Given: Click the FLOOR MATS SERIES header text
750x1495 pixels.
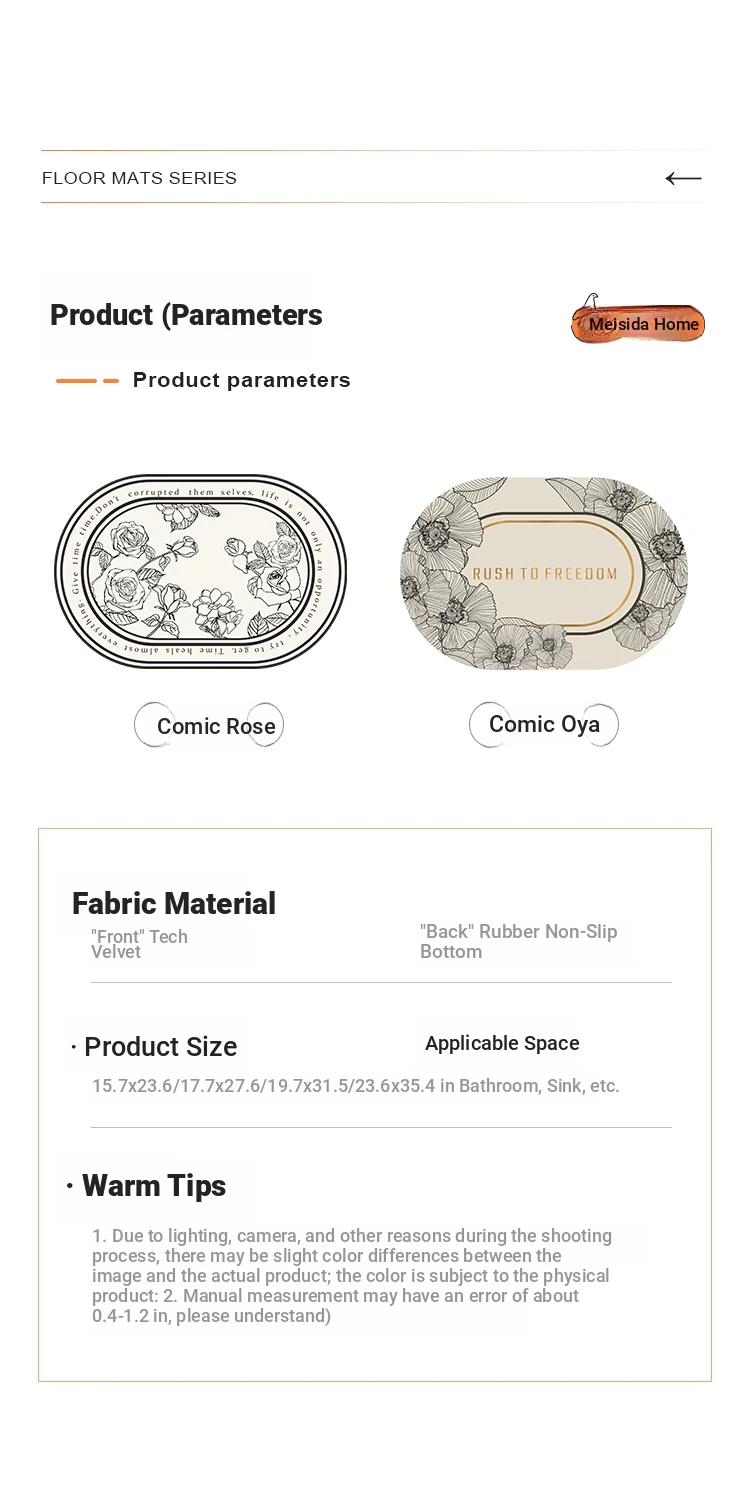Looking at the screenshot, I should (139, 178).
